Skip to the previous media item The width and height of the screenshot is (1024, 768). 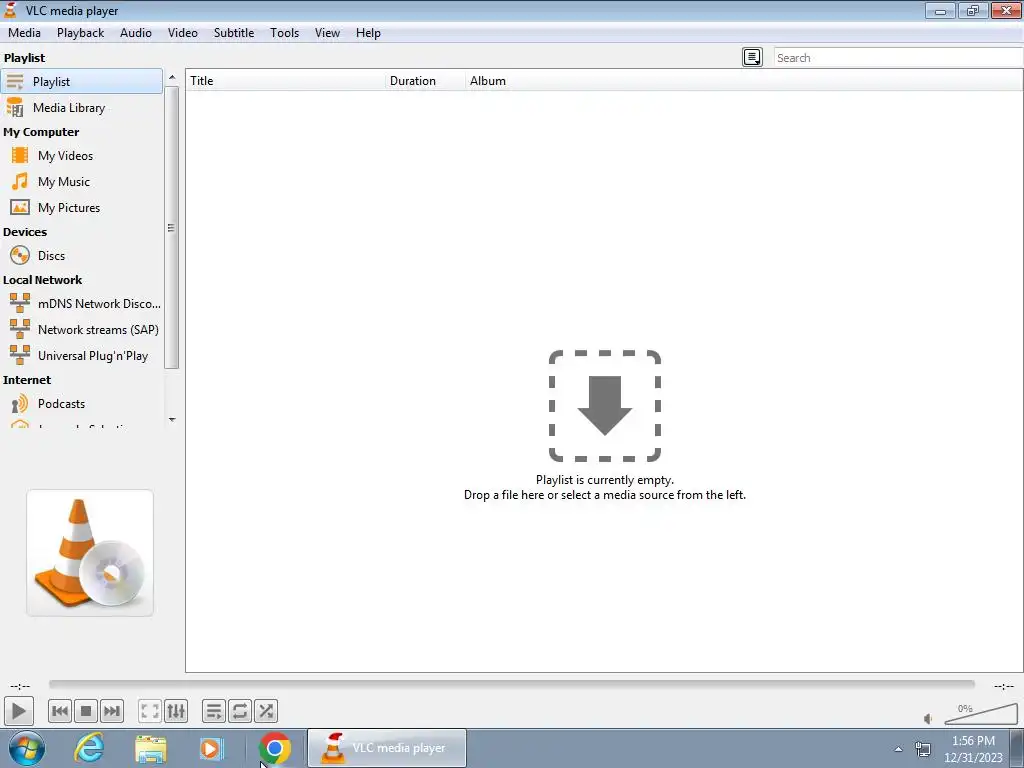60,711
